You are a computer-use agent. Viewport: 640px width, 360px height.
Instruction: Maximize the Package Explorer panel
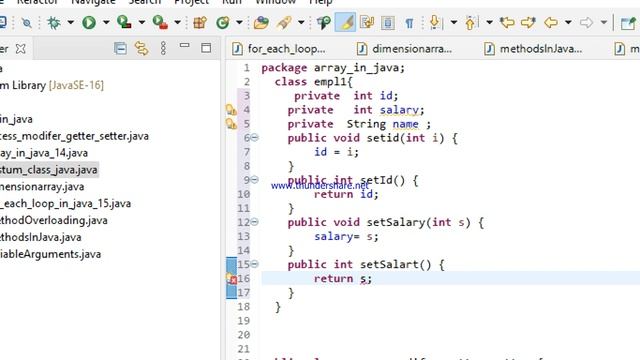tap(206, 48)
